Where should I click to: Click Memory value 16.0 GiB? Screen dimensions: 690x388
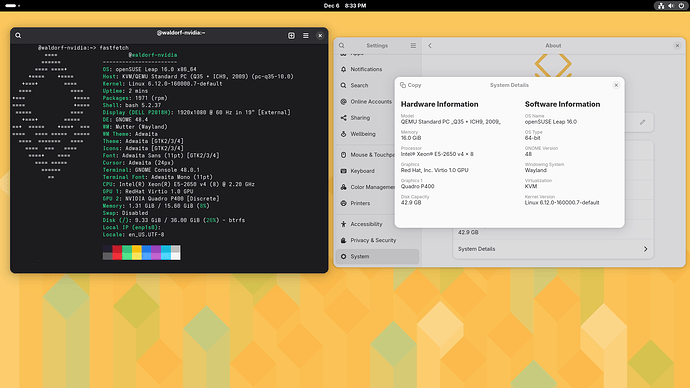pos(411,138)
